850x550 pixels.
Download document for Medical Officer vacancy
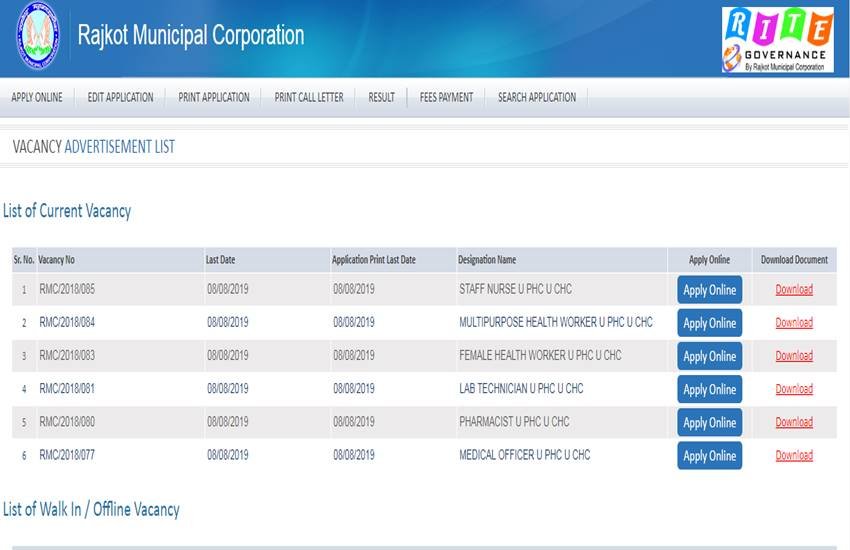tap(794, 455)
